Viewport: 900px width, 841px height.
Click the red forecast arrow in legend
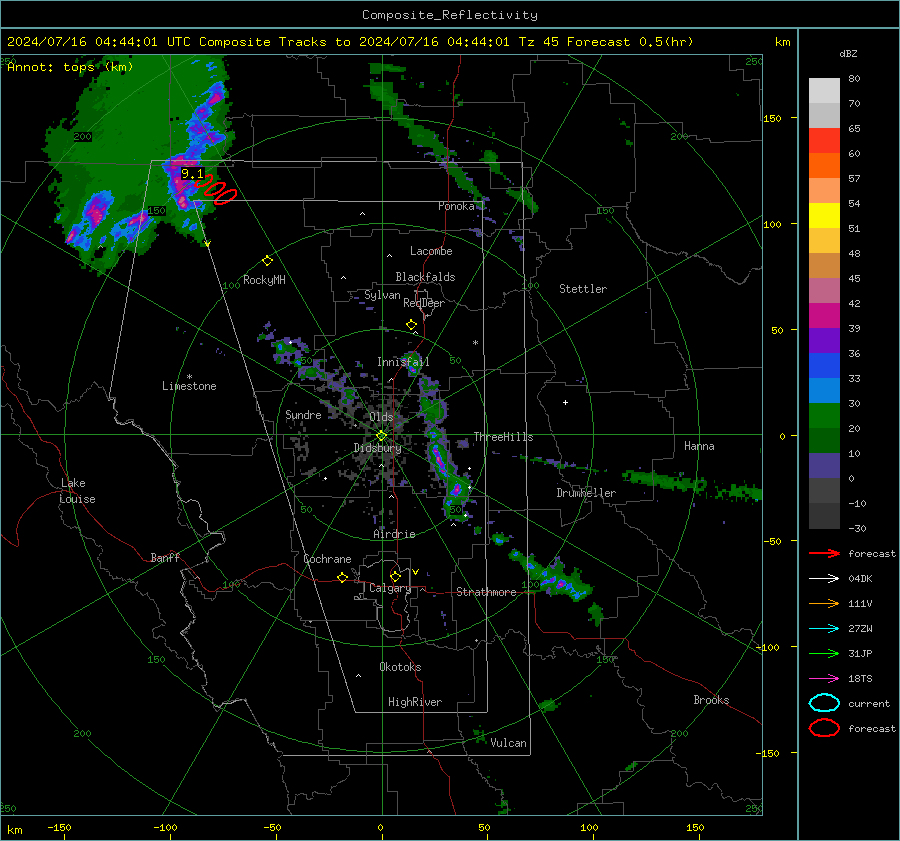[824, 553]
